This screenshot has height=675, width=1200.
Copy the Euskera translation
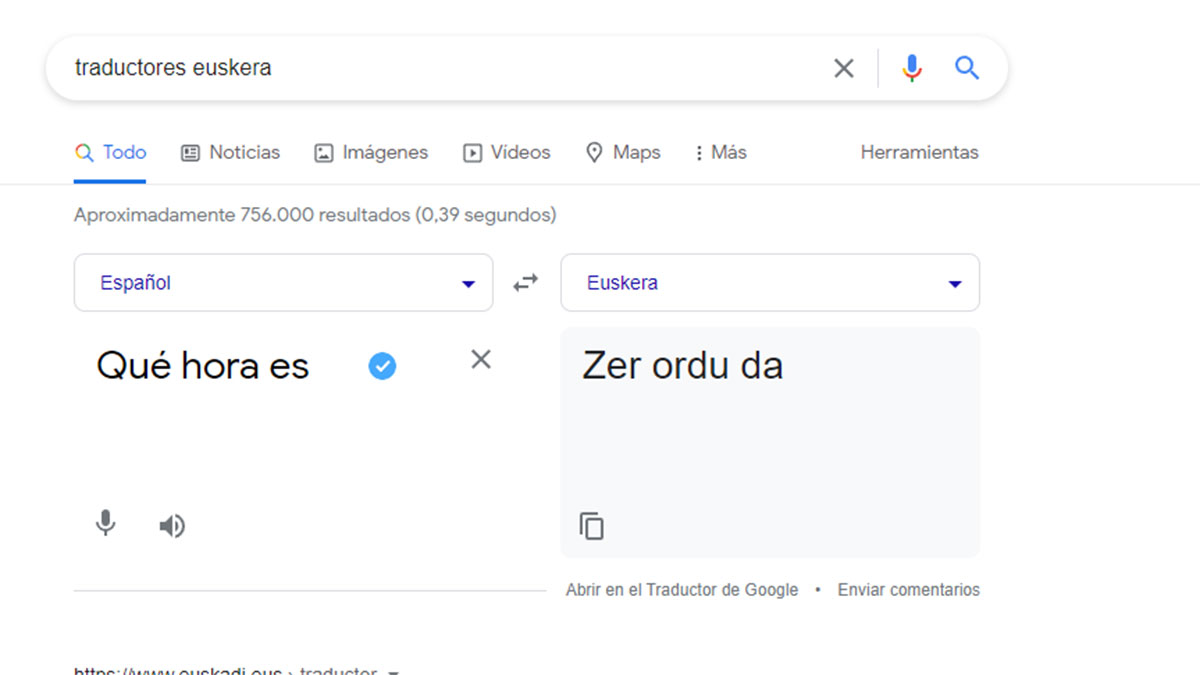[592, 526]
